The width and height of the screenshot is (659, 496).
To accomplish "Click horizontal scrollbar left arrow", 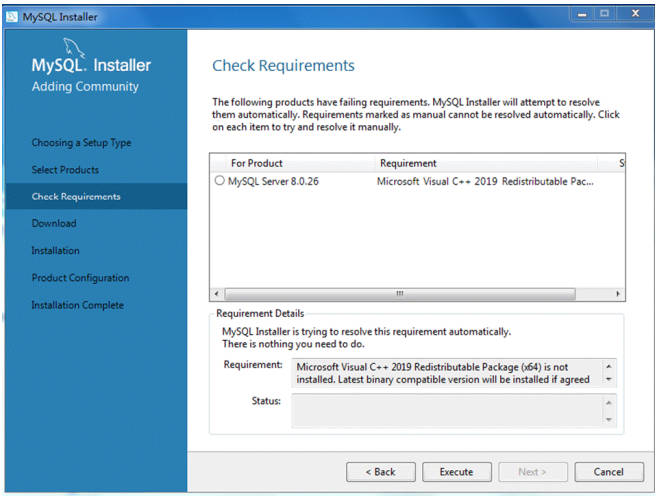I will point(216,293).
